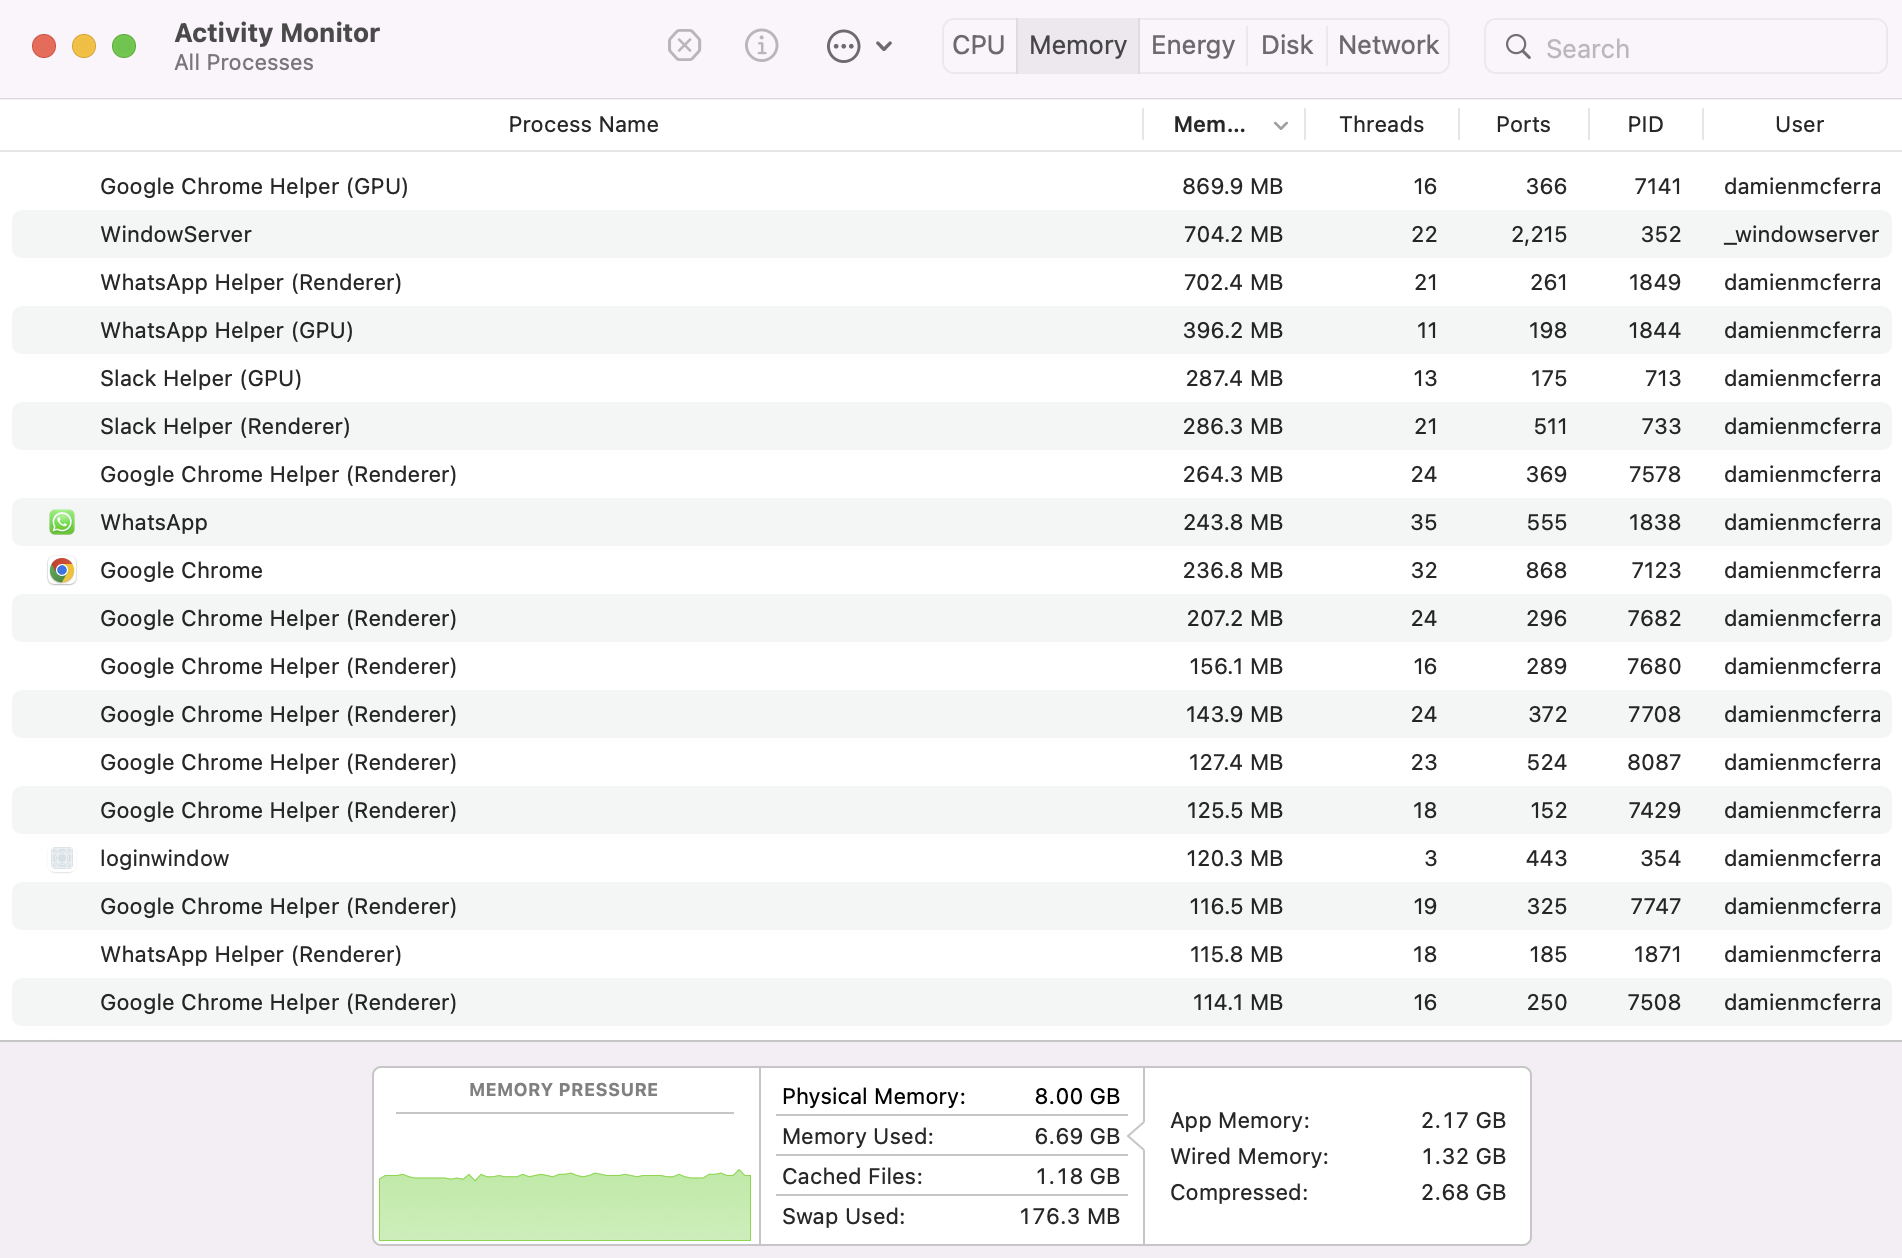Focus the Search field
Image resolution: width=1902 pixels, height=1258 pixels.
1686,47
